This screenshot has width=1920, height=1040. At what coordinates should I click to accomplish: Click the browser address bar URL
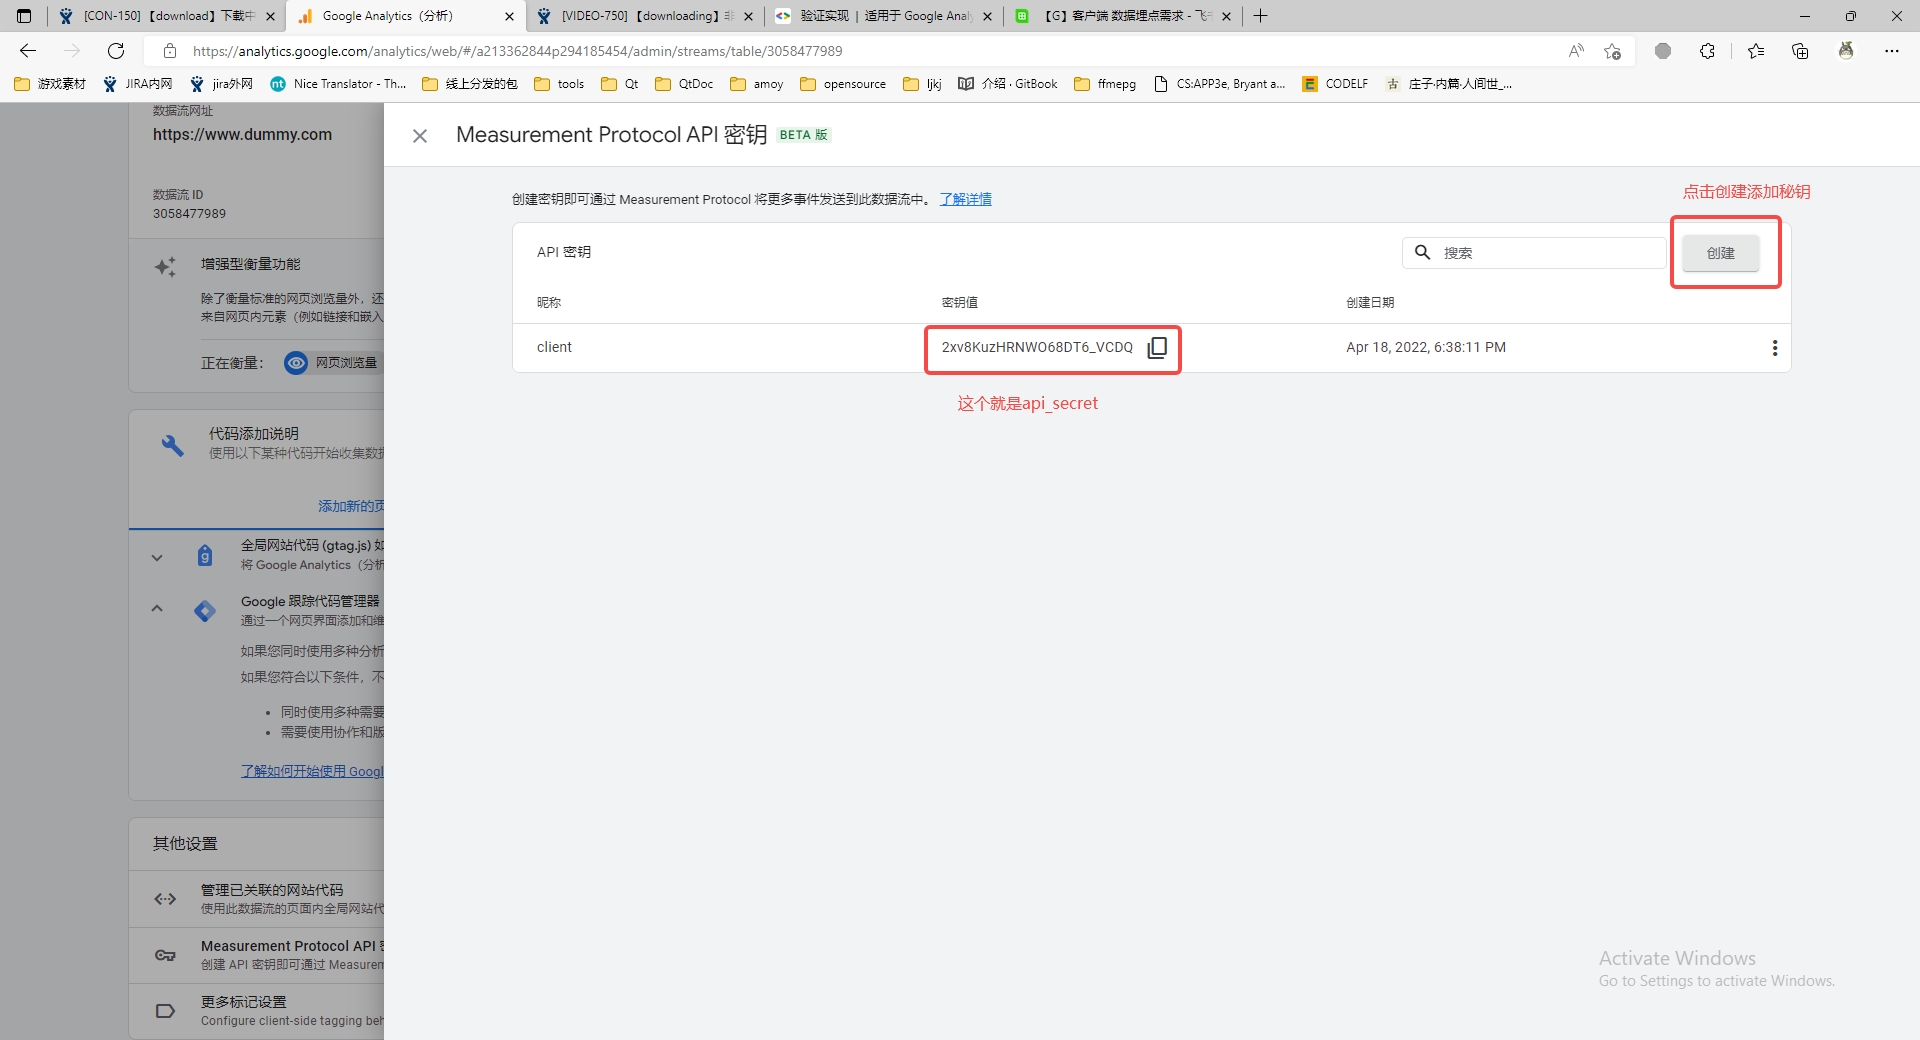pos(517,51)
